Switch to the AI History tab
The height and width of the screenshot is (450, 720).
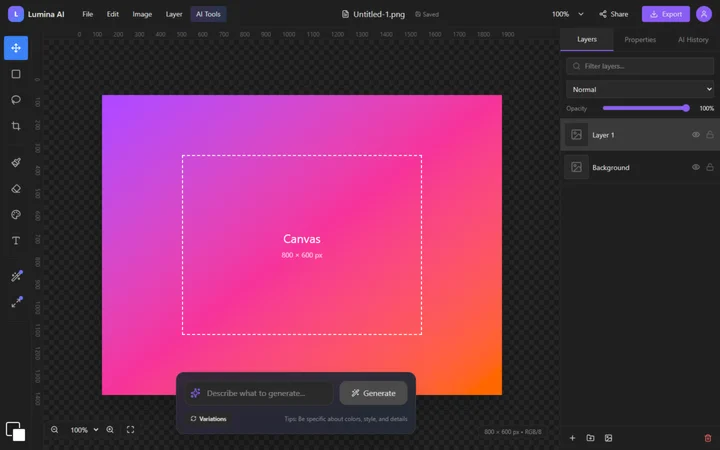coord(693,40)
